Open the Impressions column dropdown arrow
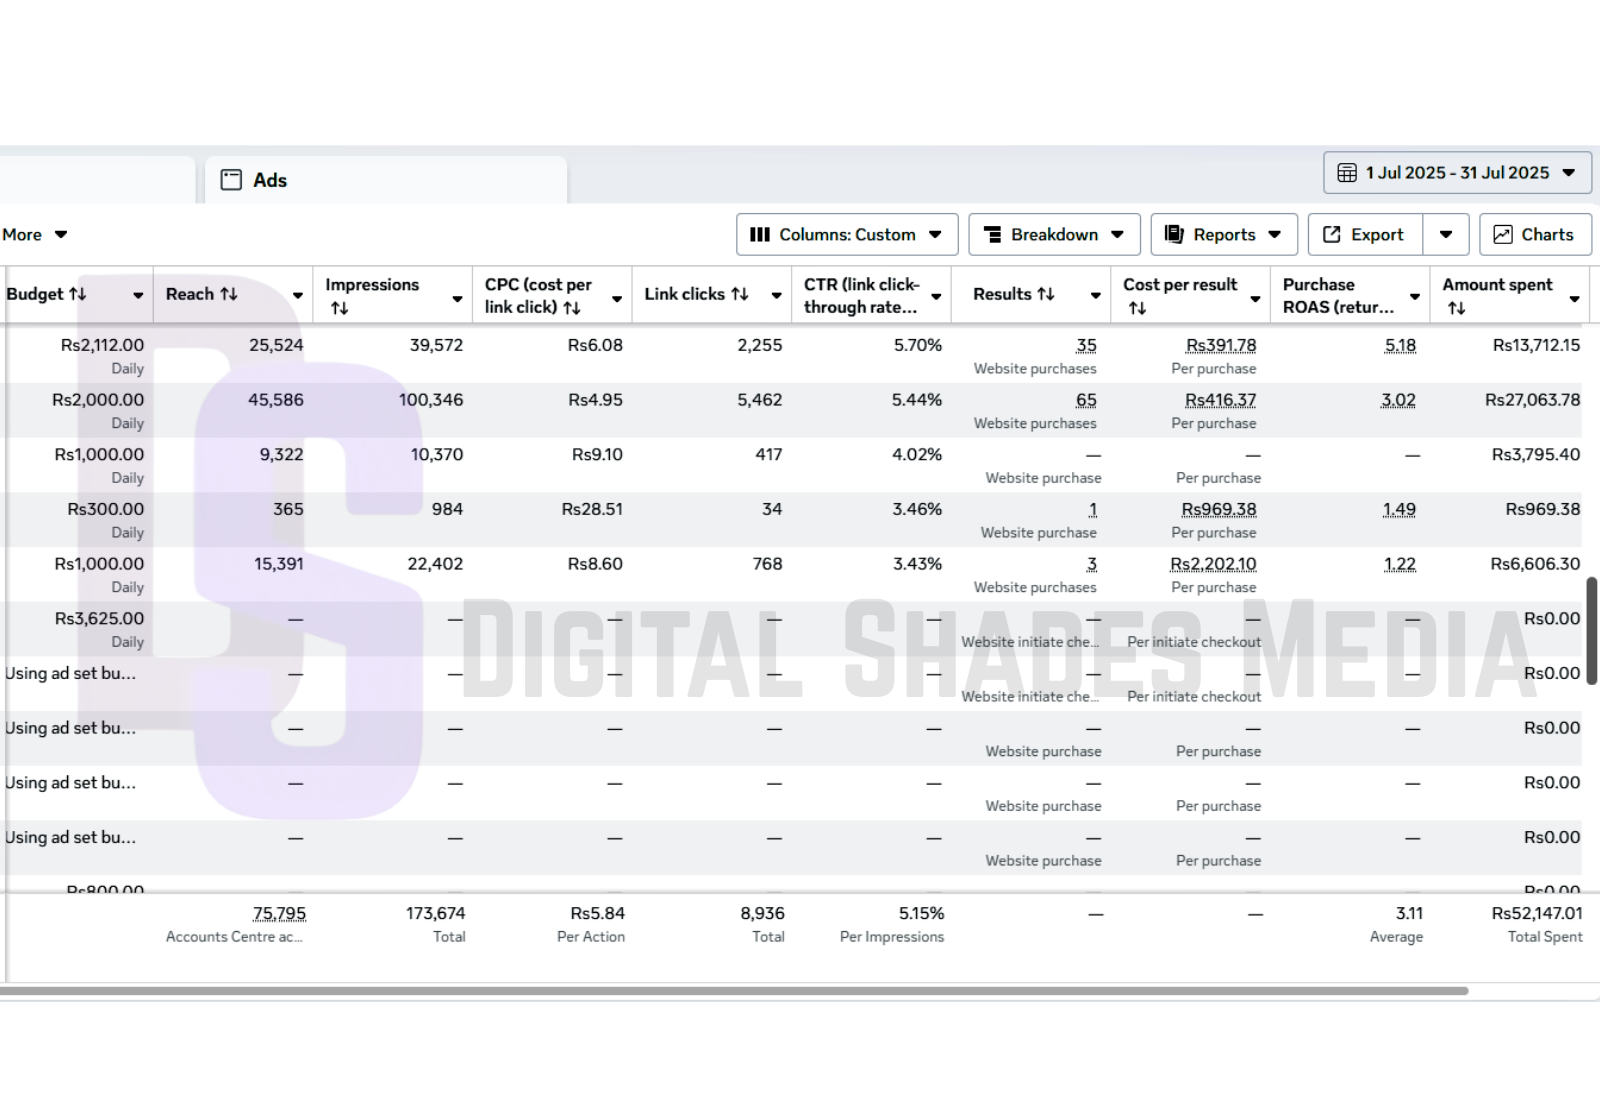Viewport: 1600px width, 1100px height. click(x=457, y=299)
